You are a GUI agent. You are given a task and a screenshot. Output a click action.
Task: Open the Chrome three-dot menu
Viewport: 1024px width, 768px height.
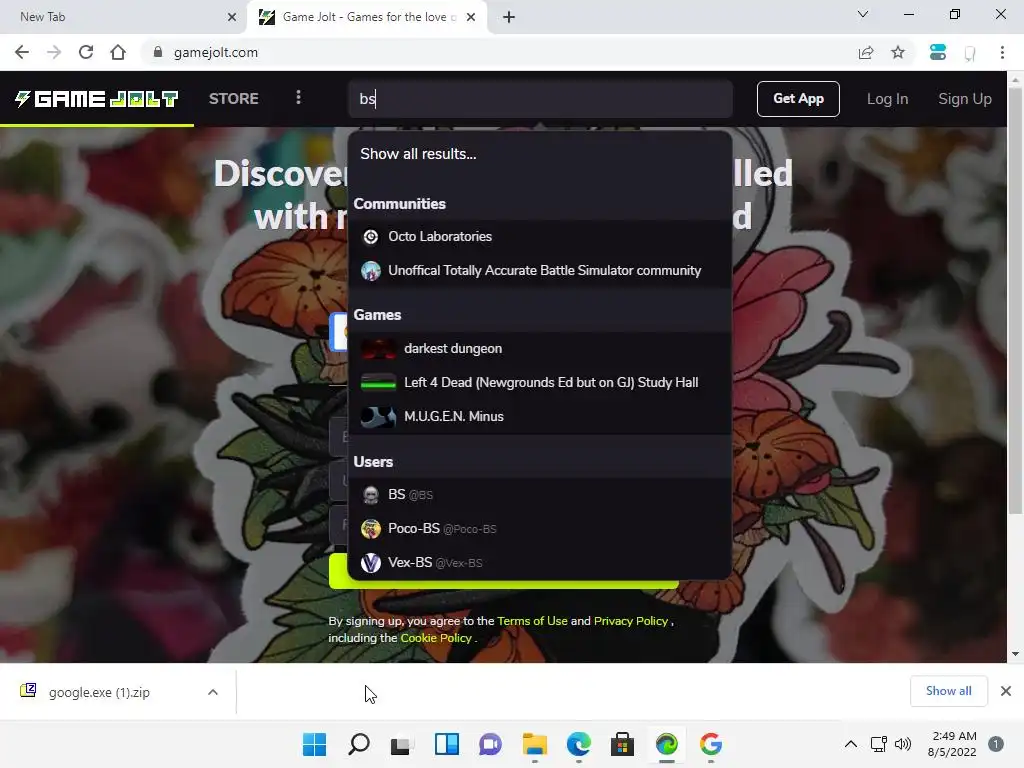(1002, 52)
